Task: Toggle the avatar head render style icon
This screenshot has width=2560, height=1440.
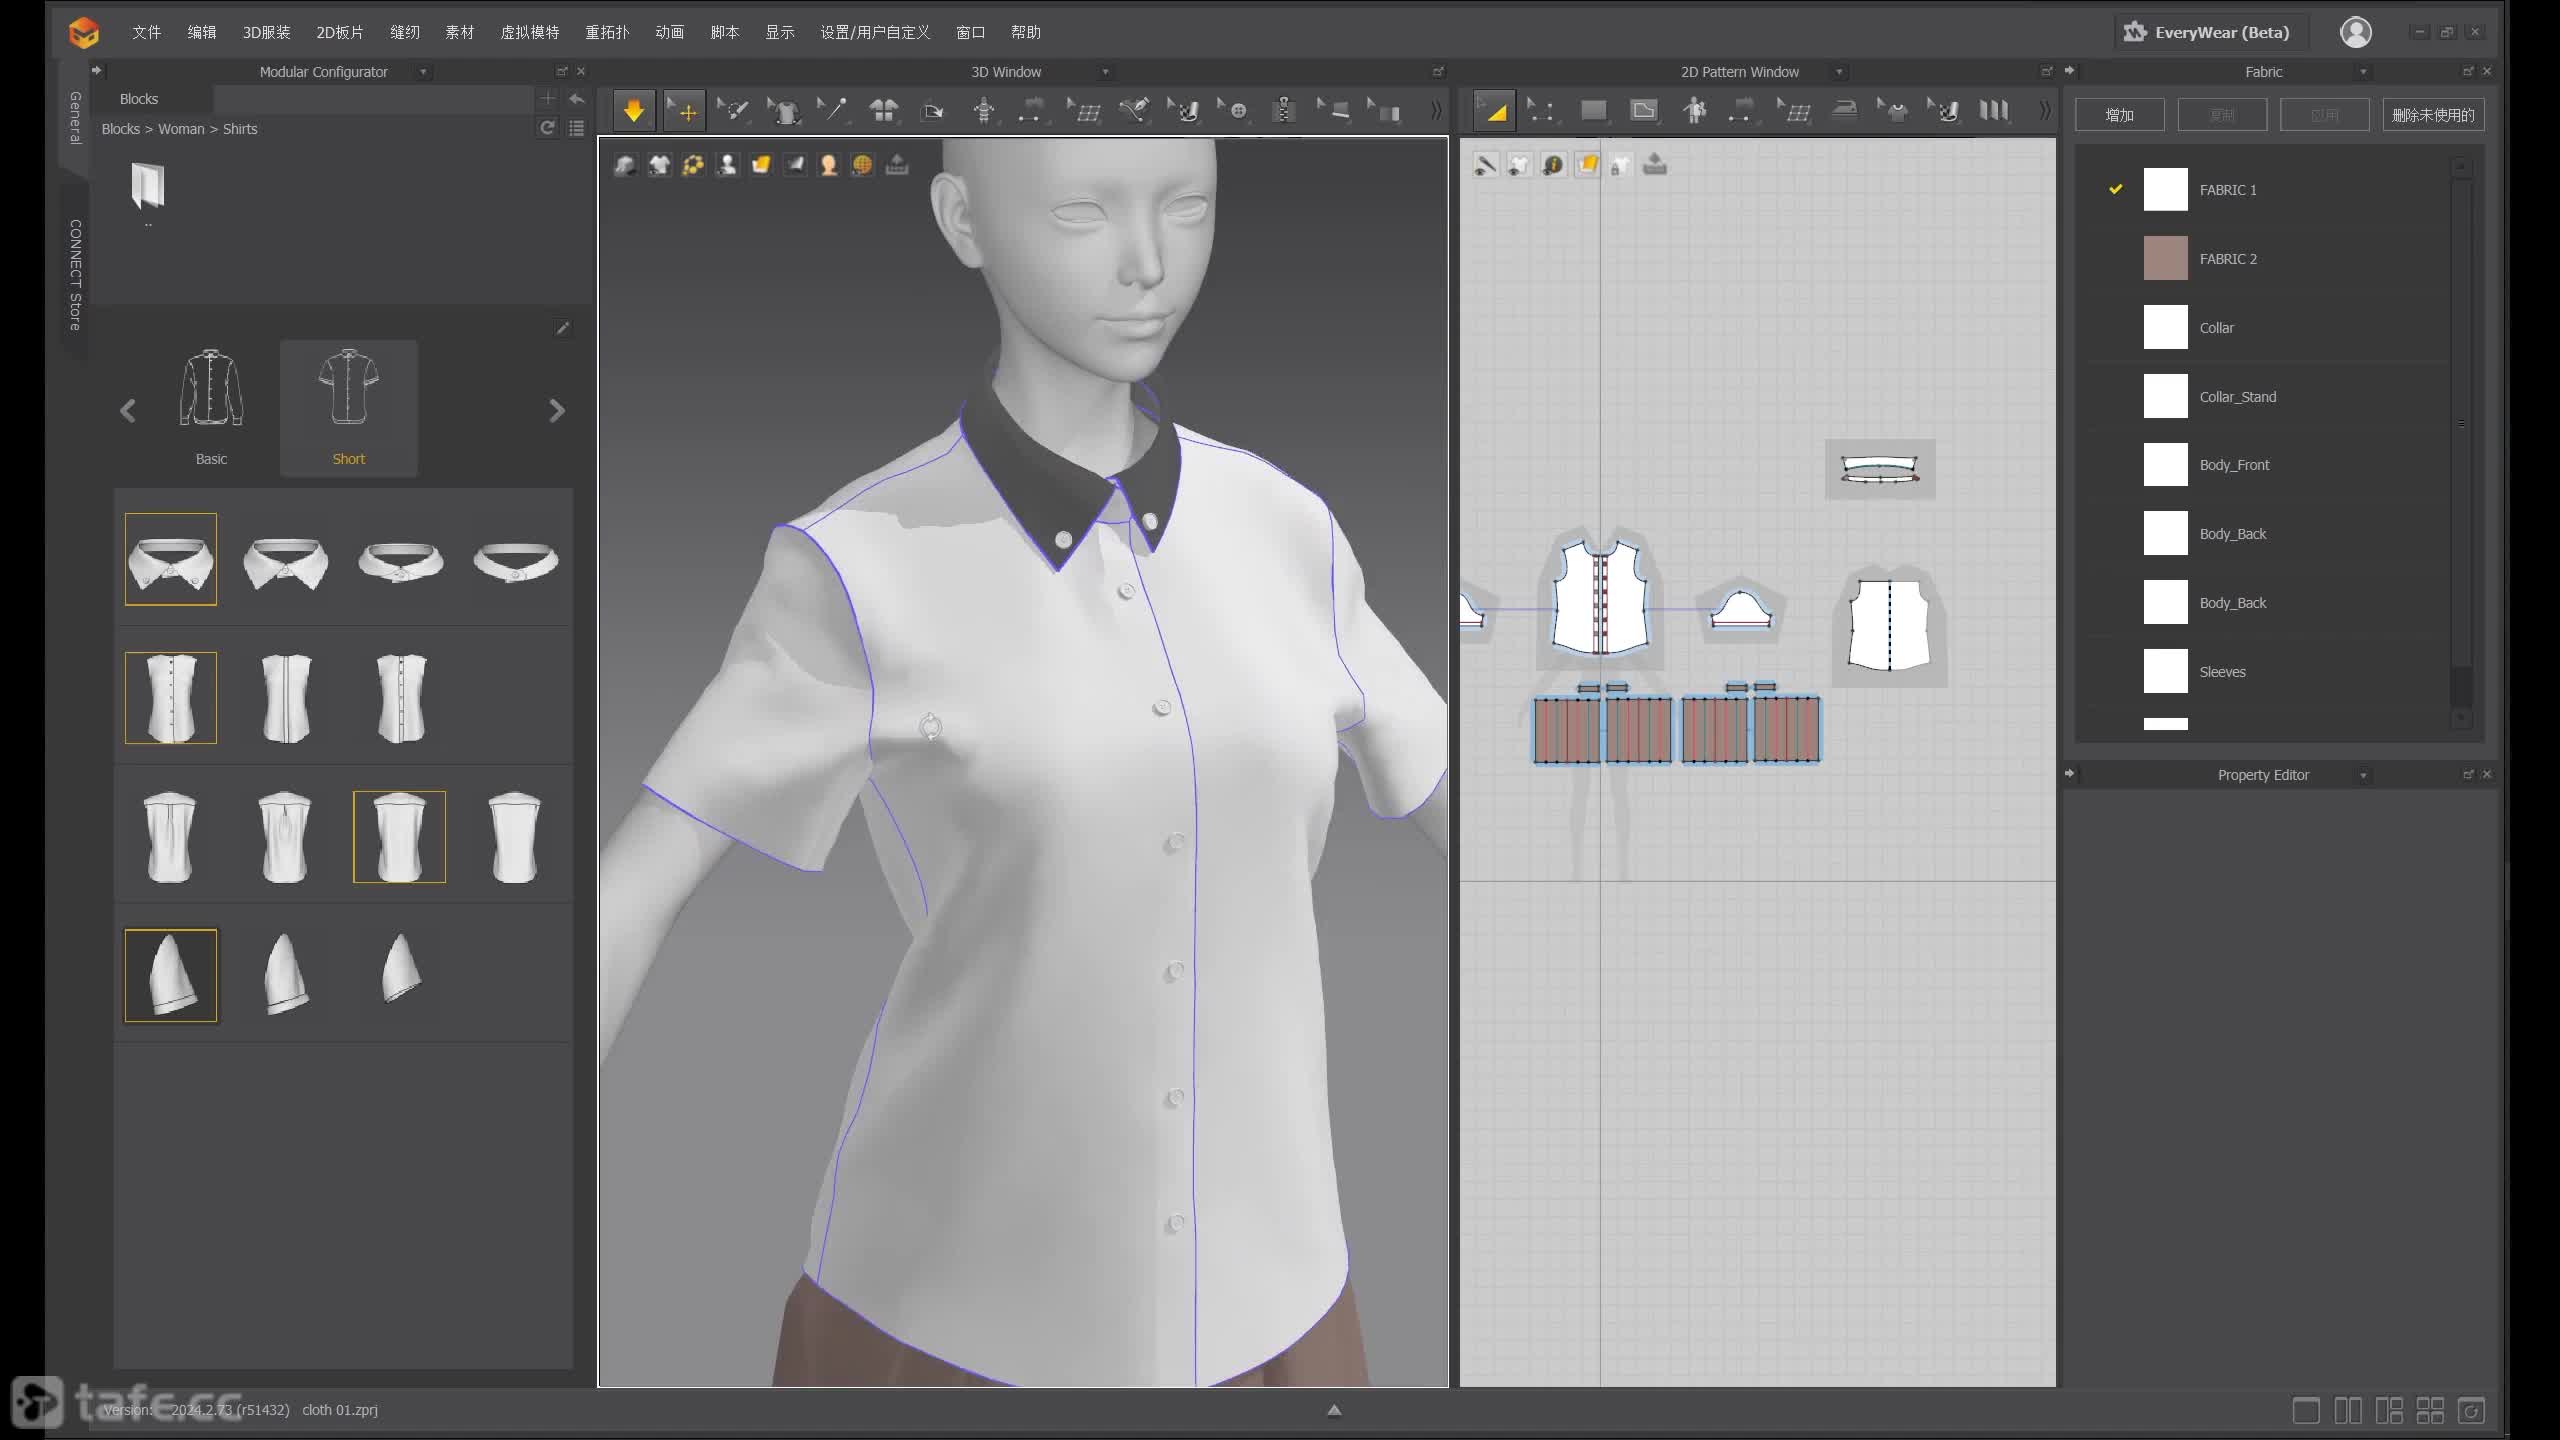Action: pyautogui.click(x=829, y=165)
